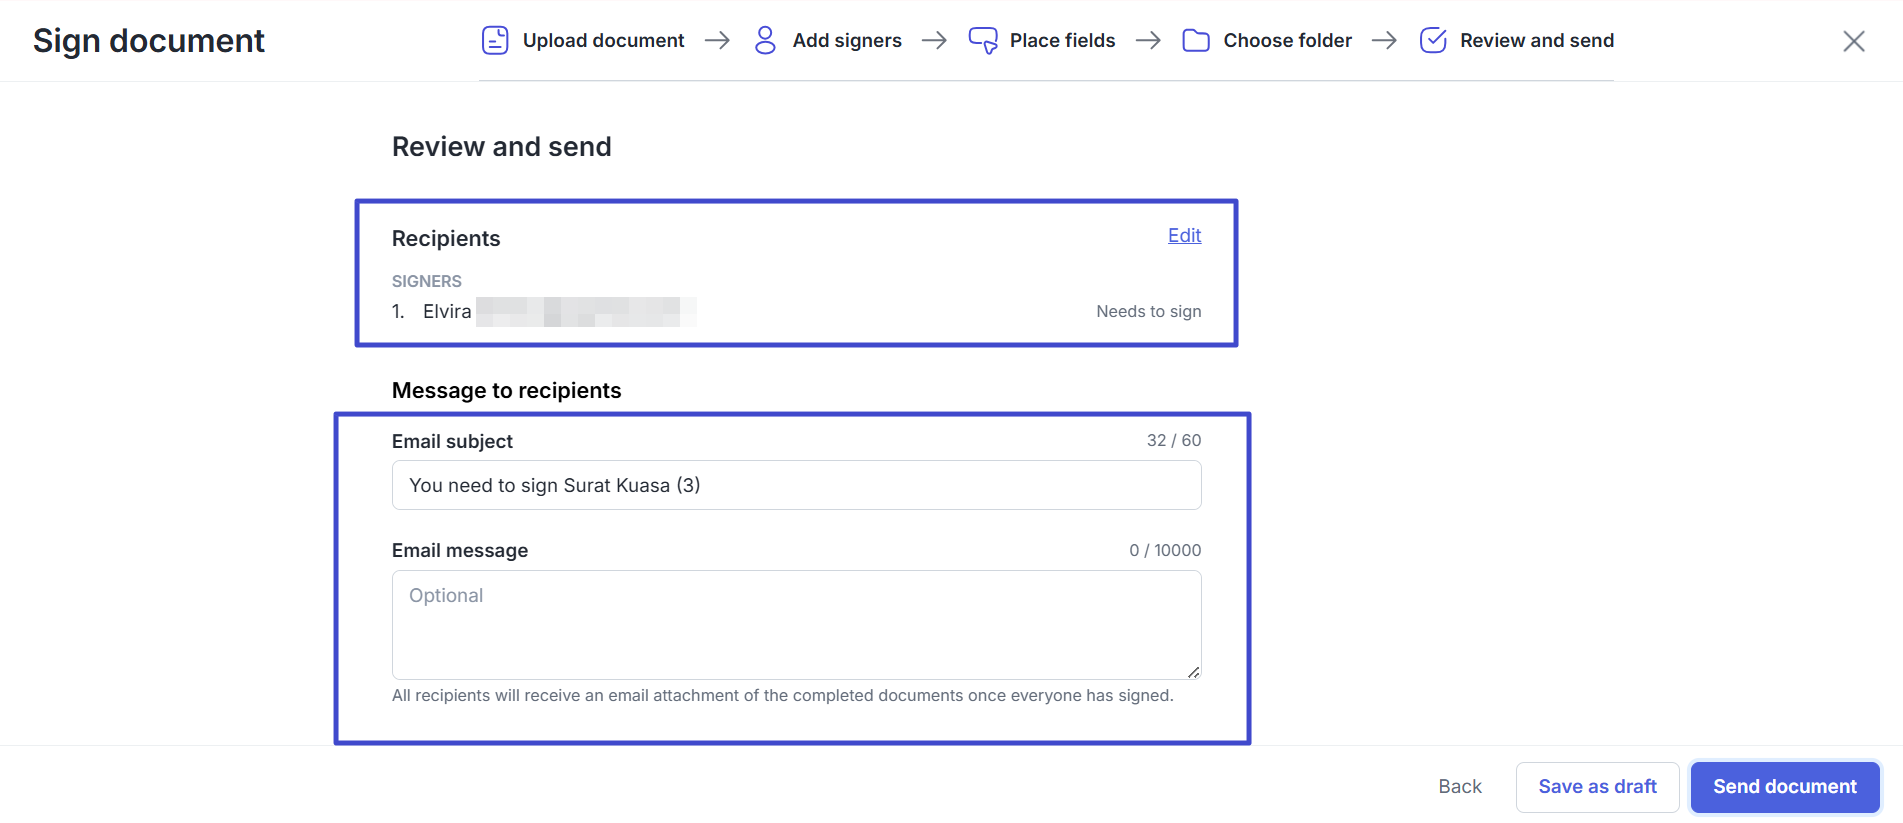Go to Upload document step

tap(603, 41)
